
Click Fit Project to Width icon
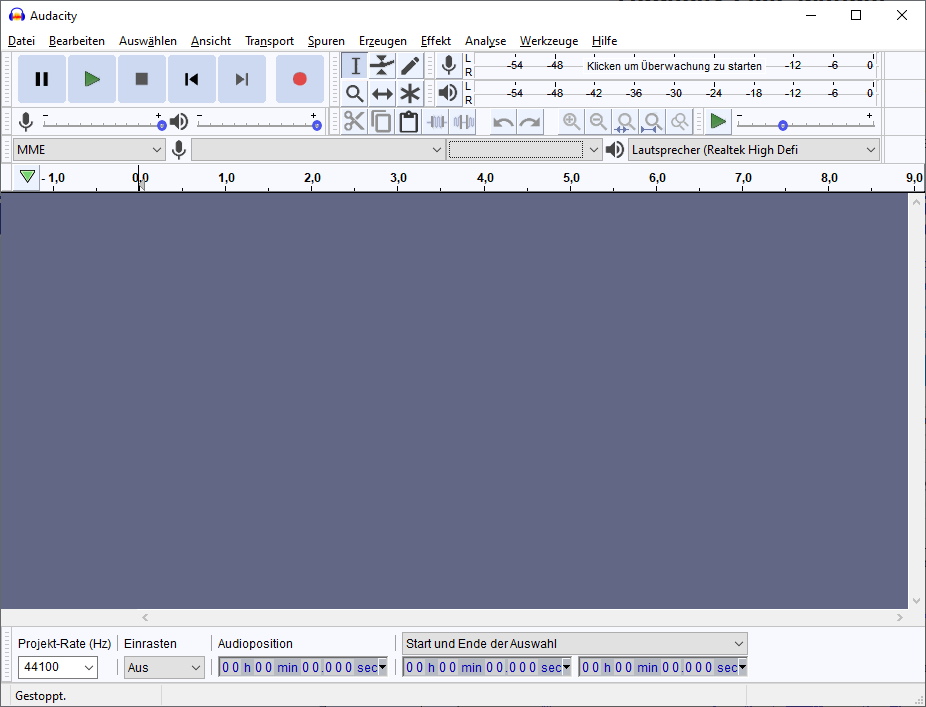[x=652, y=122]
